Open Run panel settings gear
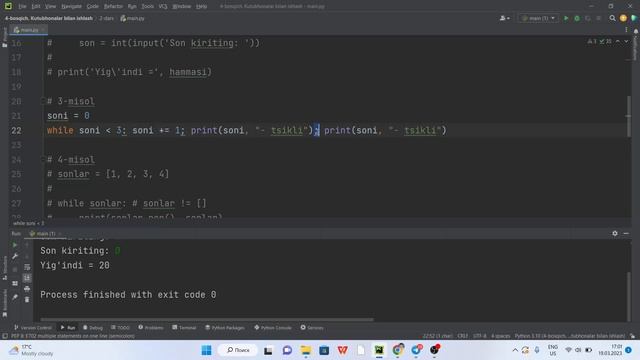 coord(615,233)
